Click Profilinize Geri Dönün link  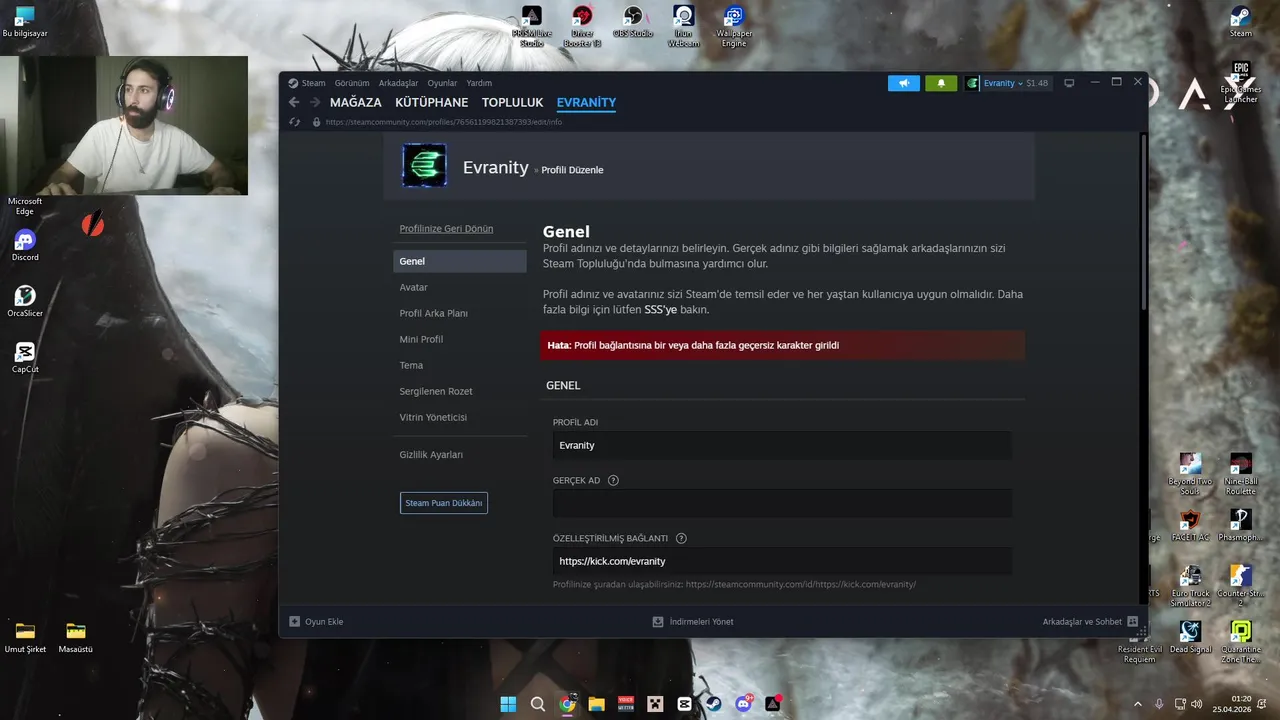pyautogui.click(x=446, y=229)
